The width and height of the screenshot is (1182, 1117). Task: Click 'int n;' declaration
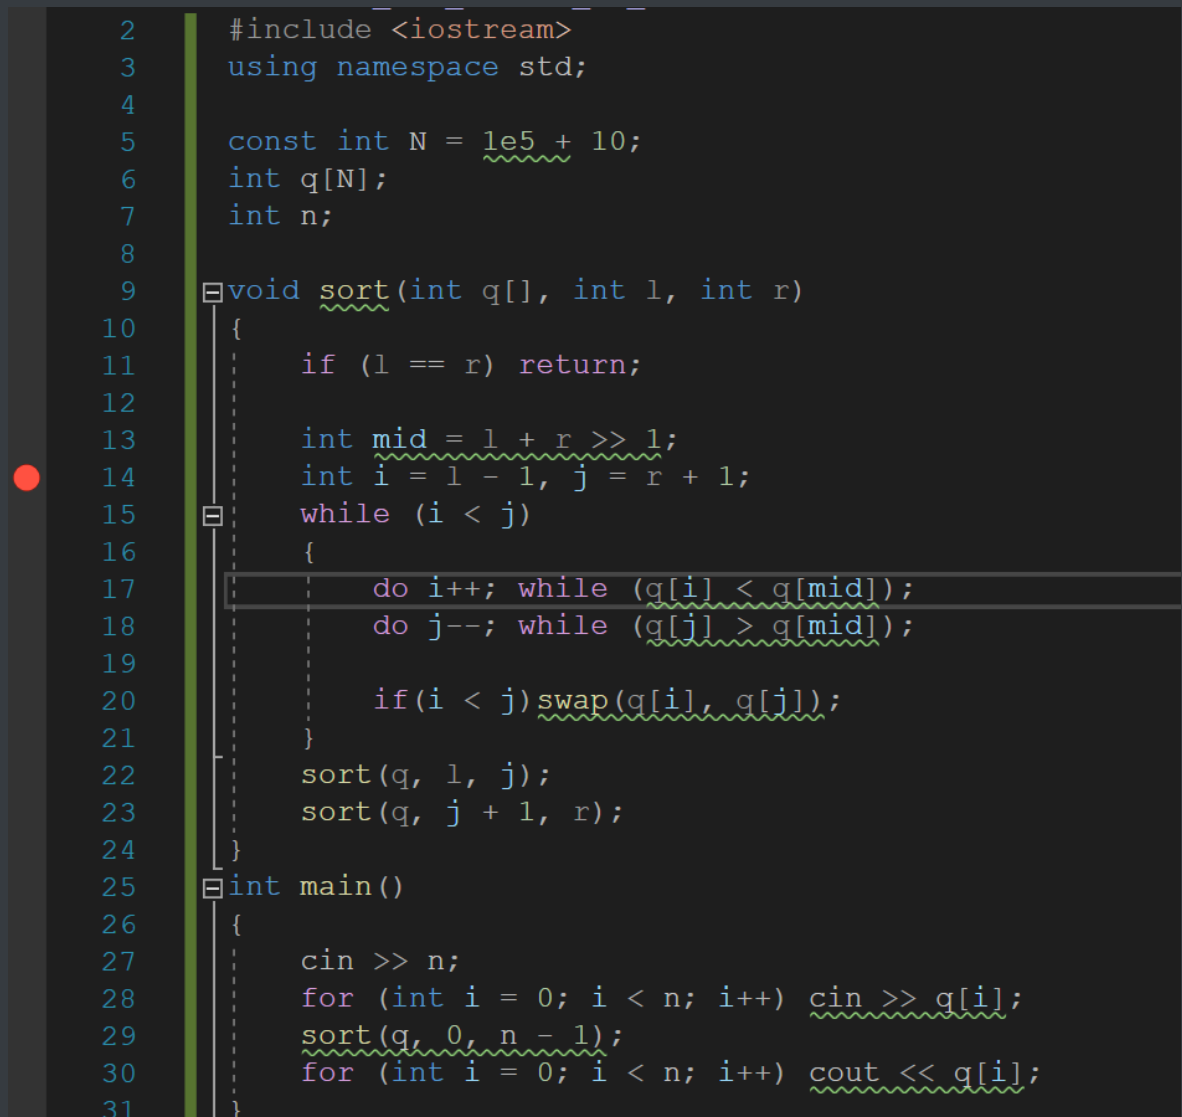[280, 216]
